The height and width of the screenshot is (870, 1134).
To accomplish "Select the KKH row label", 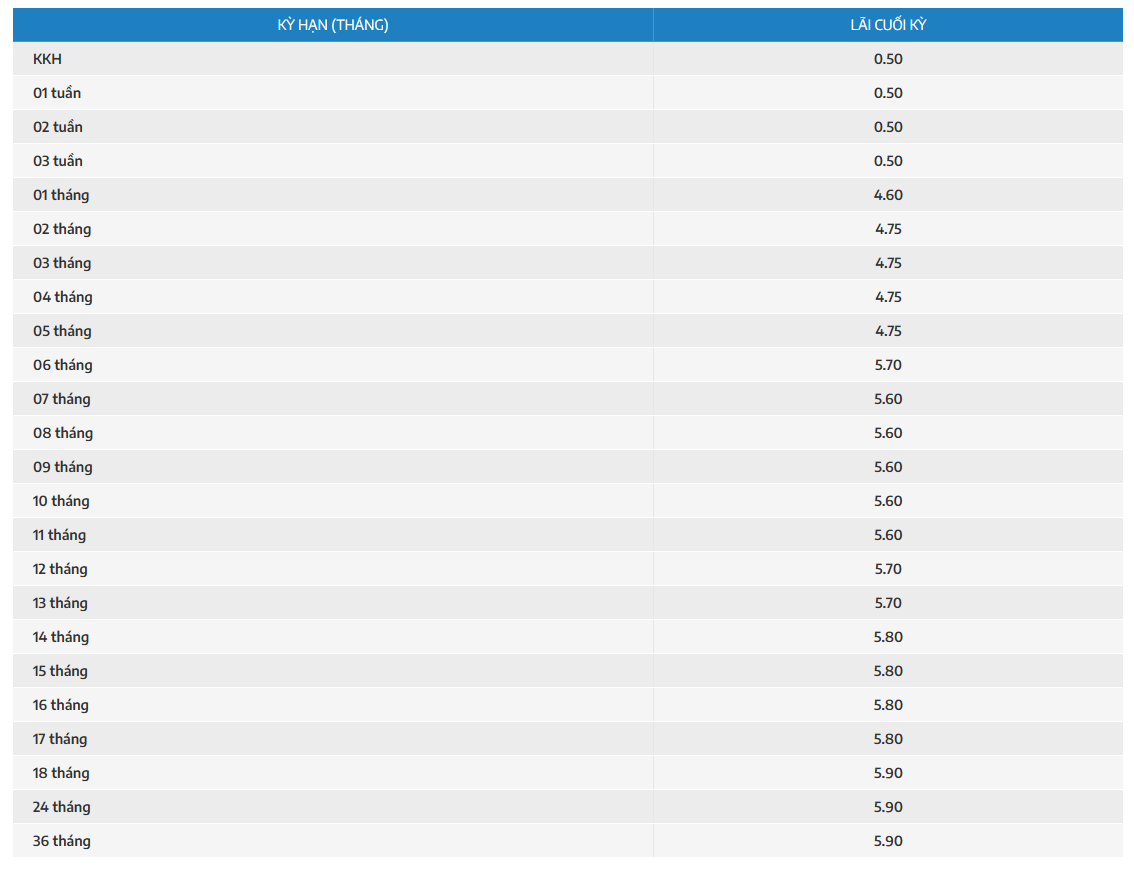I will pos(47,59).
